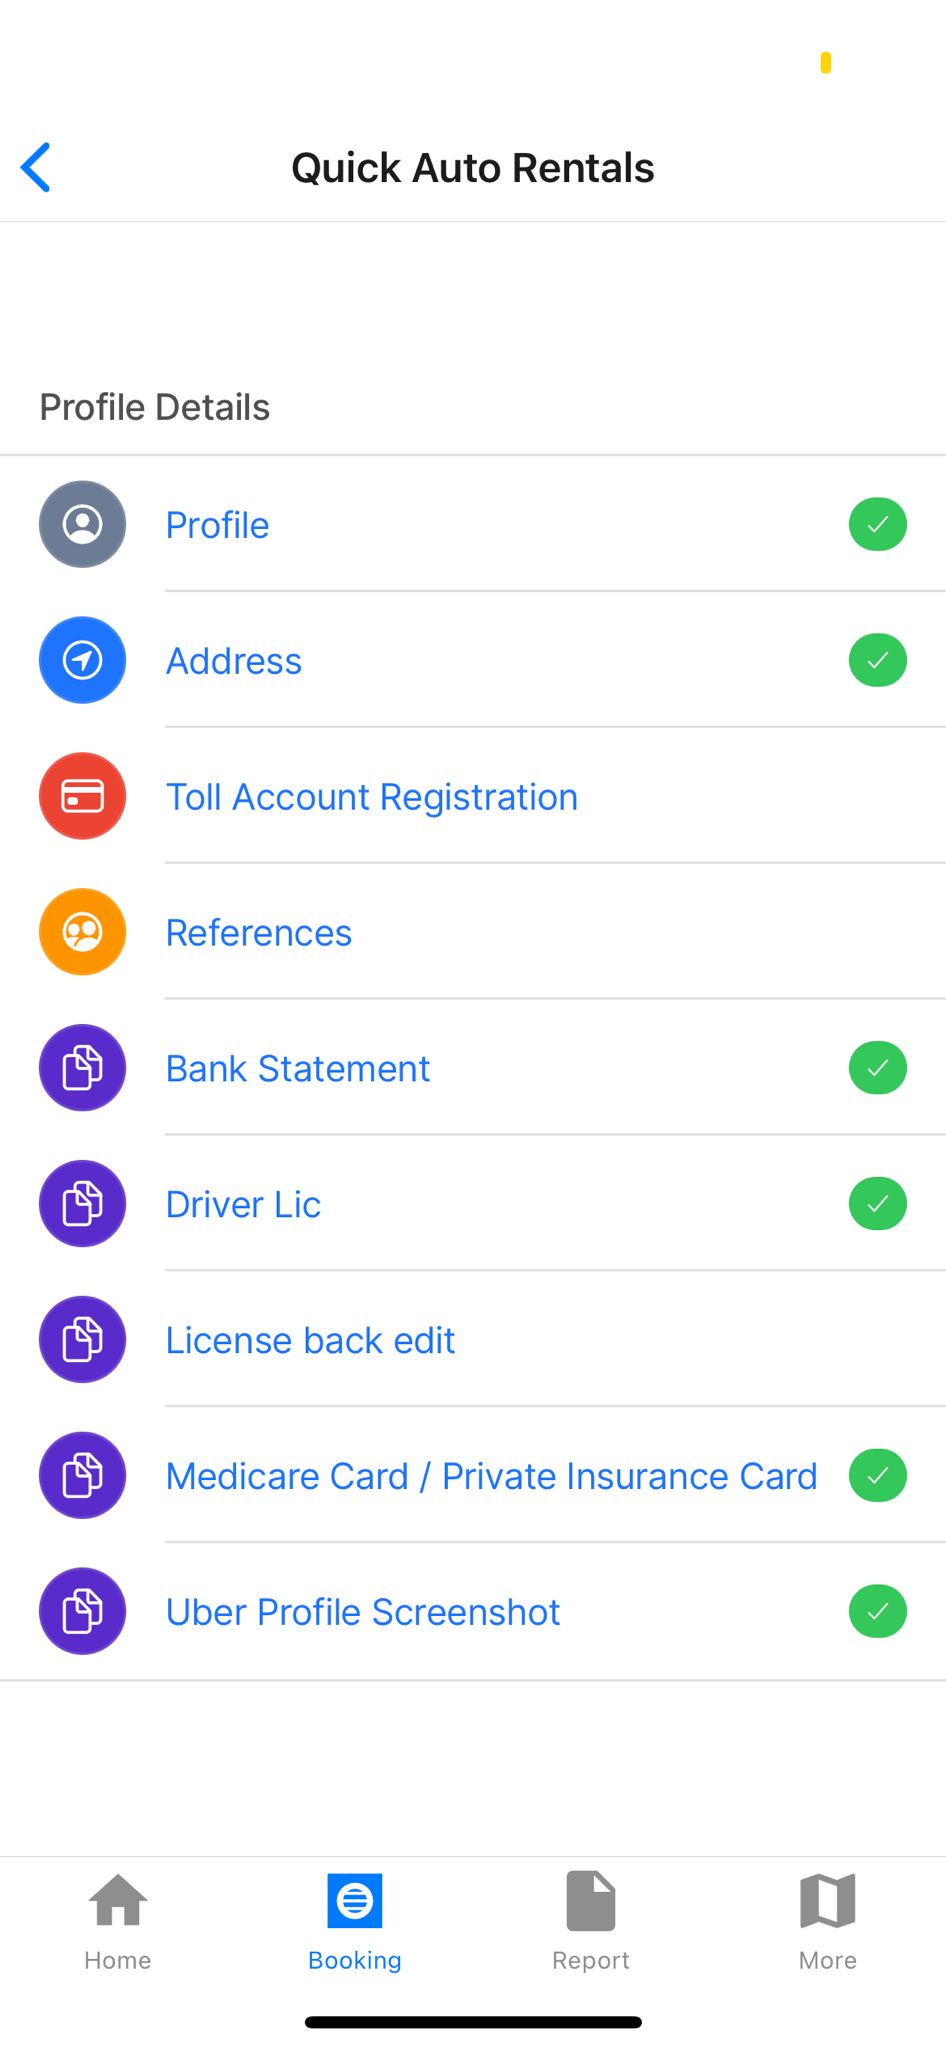Click the green checkmark beside Driver Lic
Image resolution: width=946 pixels, height=2048 pixels.
pyautogui.click(x=878, y=1204)
